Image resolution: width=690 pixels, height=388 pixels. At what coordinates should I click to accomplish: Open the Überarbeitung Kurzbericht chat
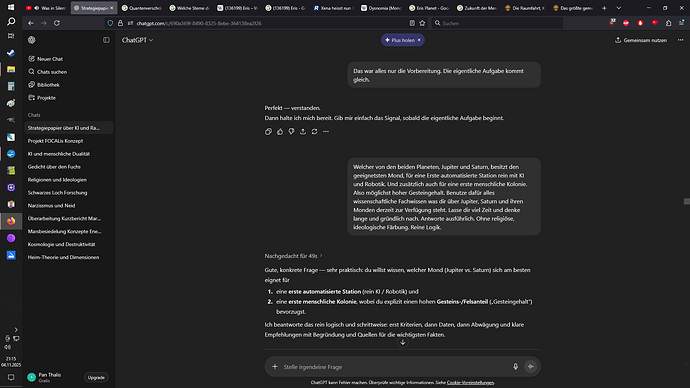click(x=68, y=218)
